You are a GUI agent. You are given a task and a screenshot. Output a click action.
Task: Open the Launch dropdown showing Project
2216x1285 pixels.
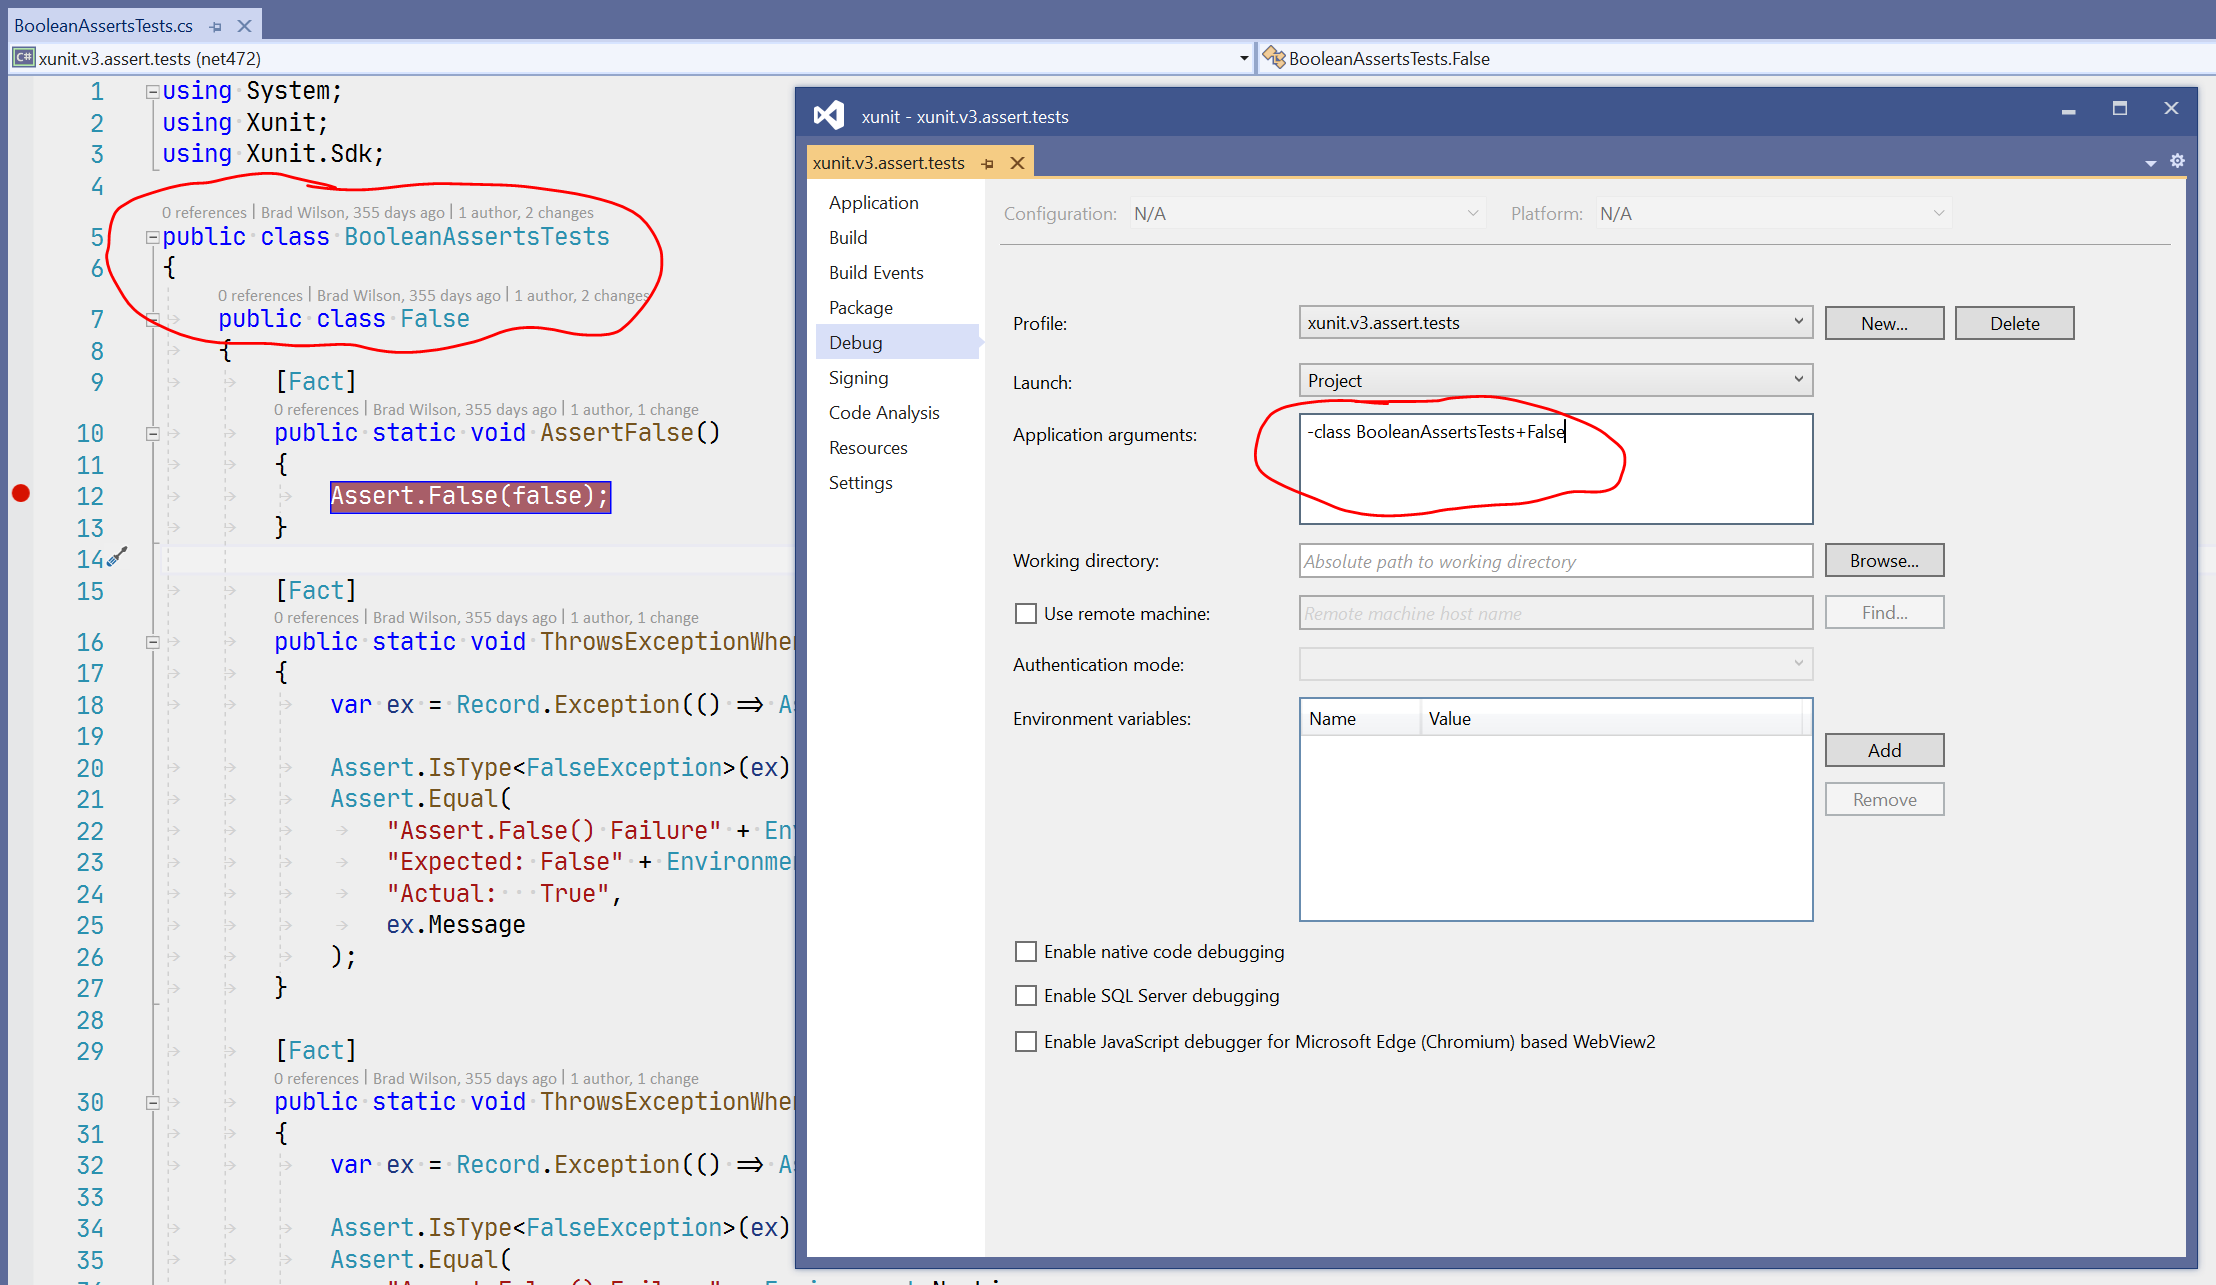click(x=1555, y=380)
